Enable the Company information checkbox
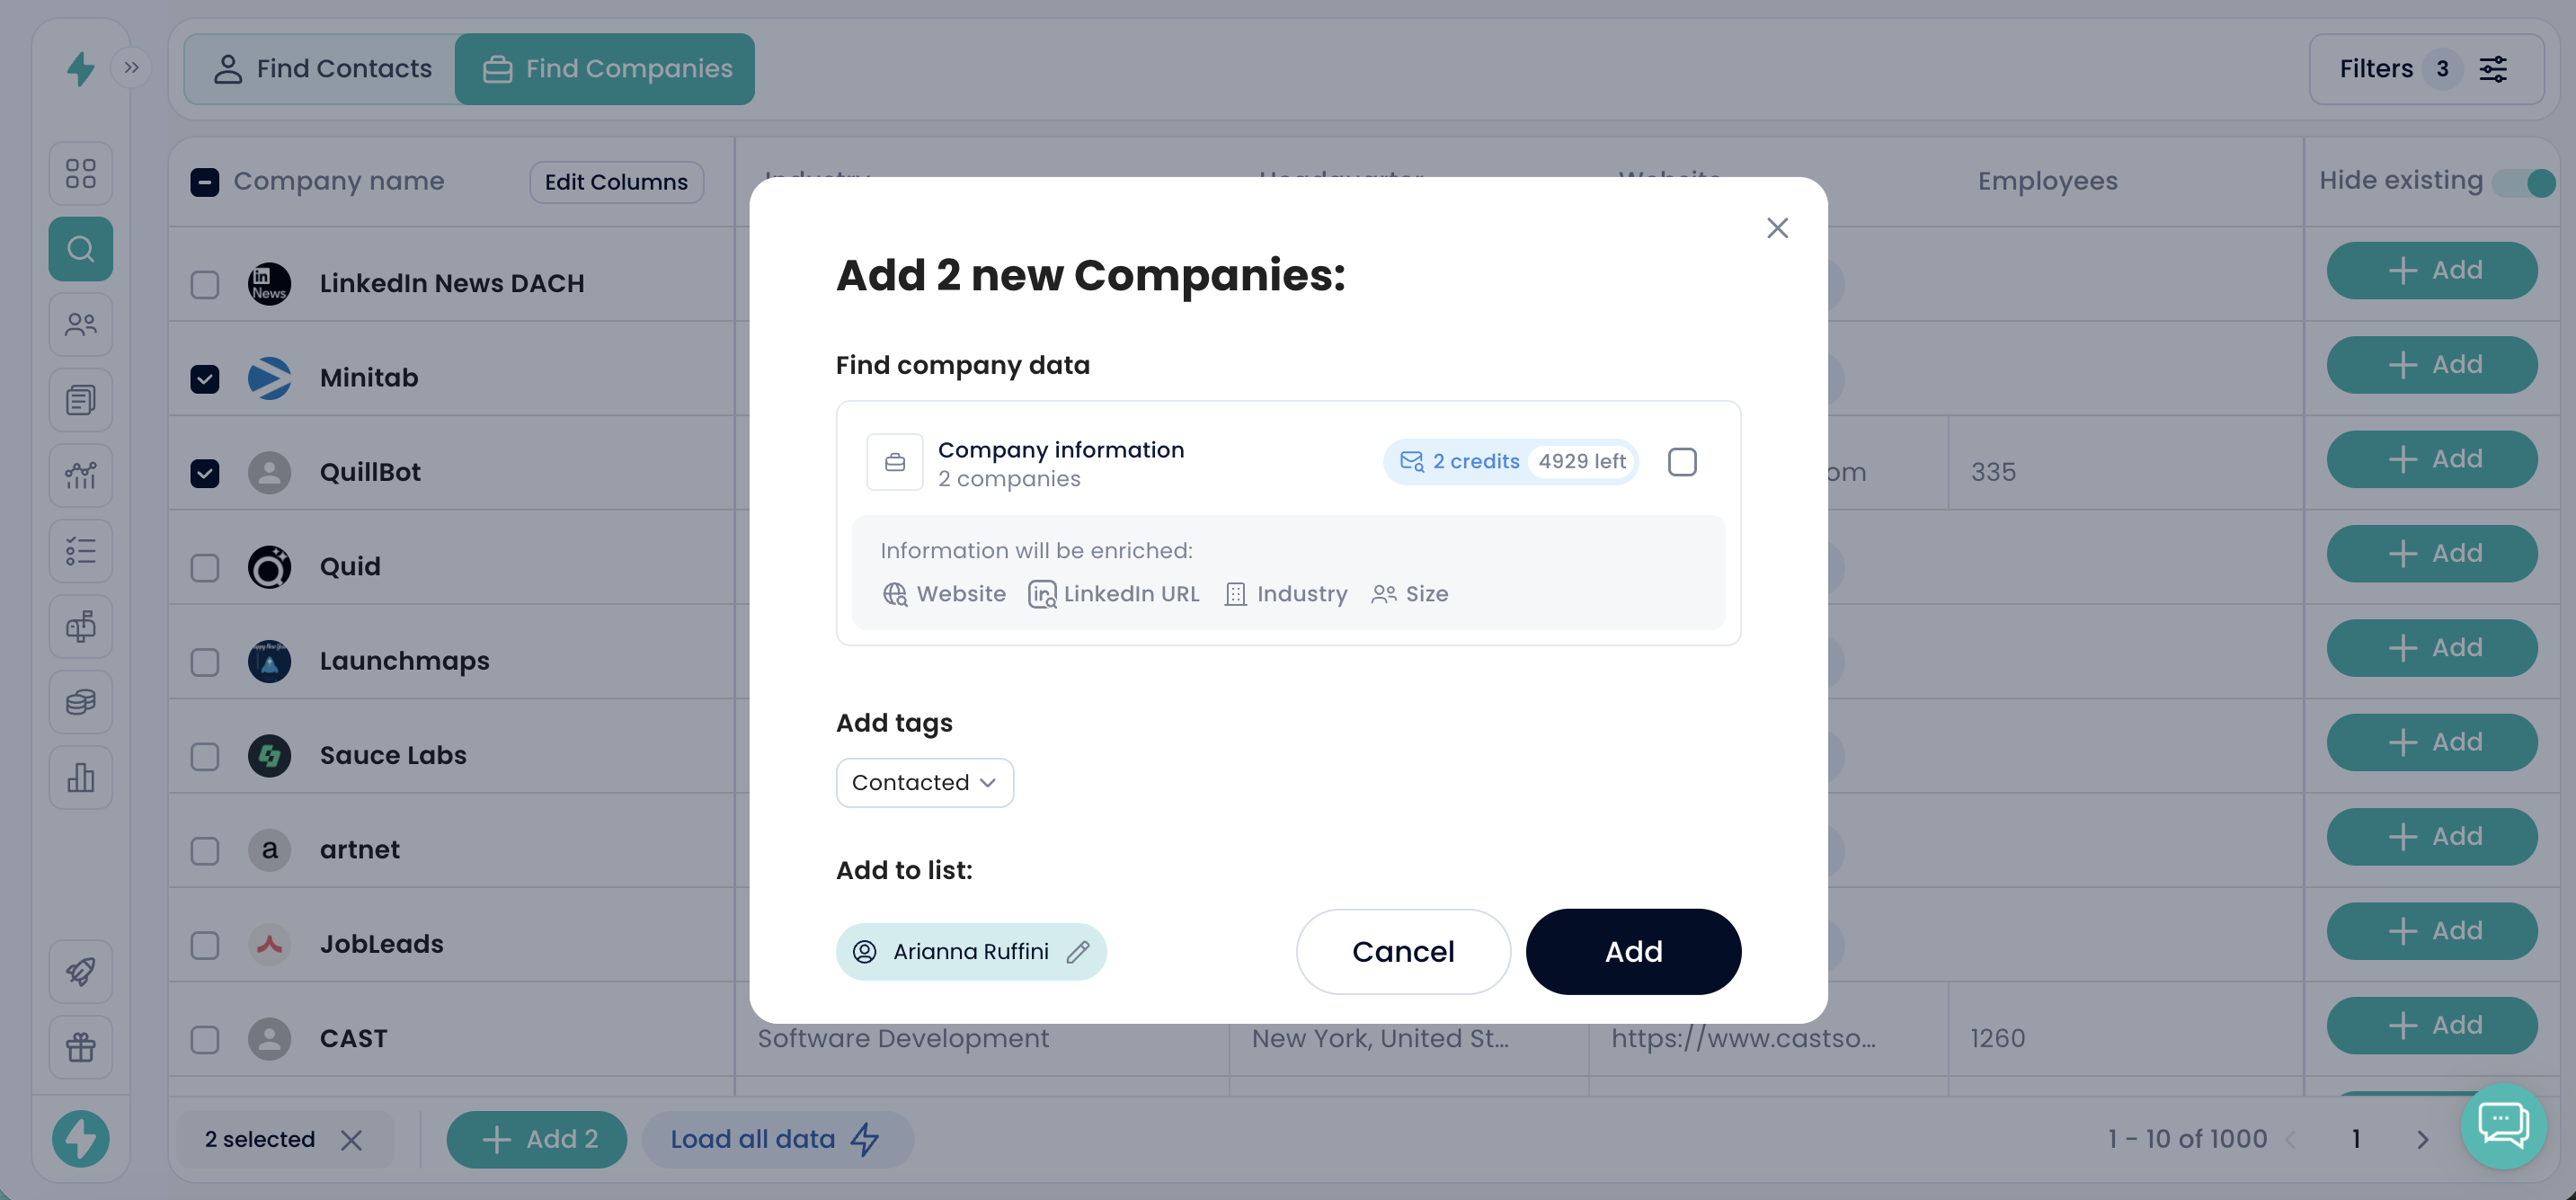The width and height of the screenshot is (2576, 1200). (1682, 462)
